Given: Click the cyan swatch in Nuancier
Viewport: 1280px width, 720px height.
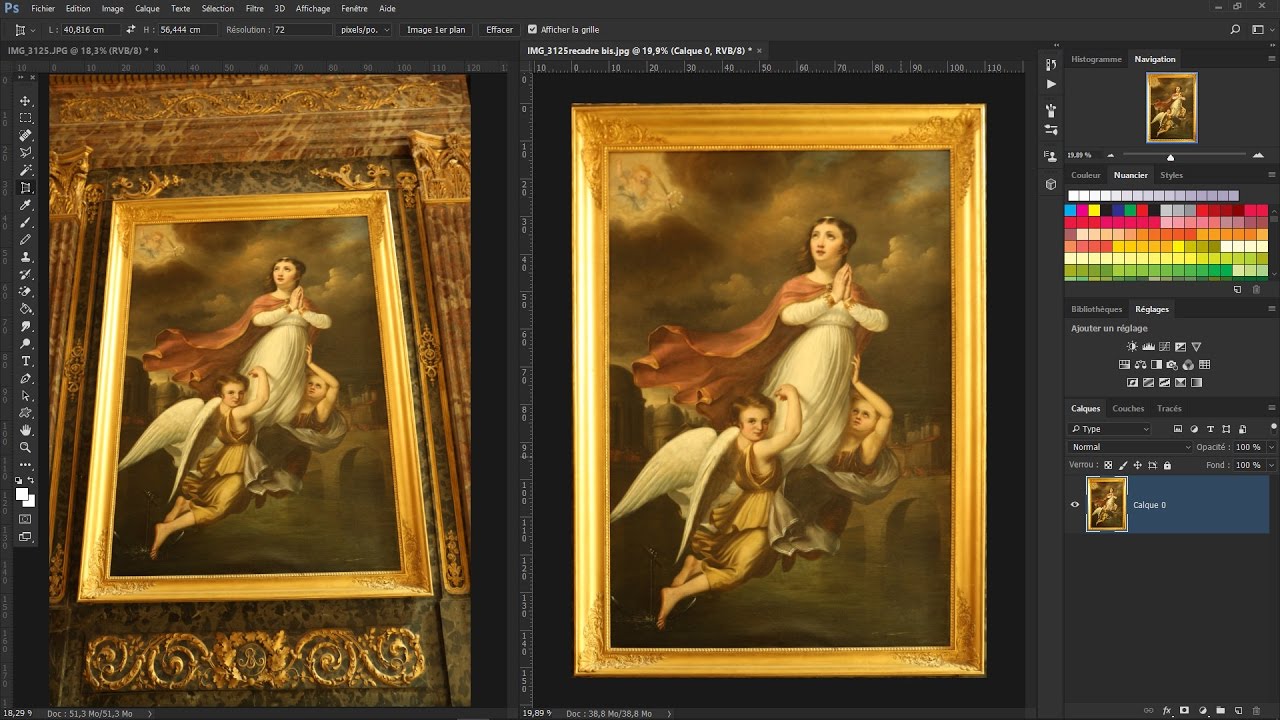Looking at the screenshot, I should 1071,211.
